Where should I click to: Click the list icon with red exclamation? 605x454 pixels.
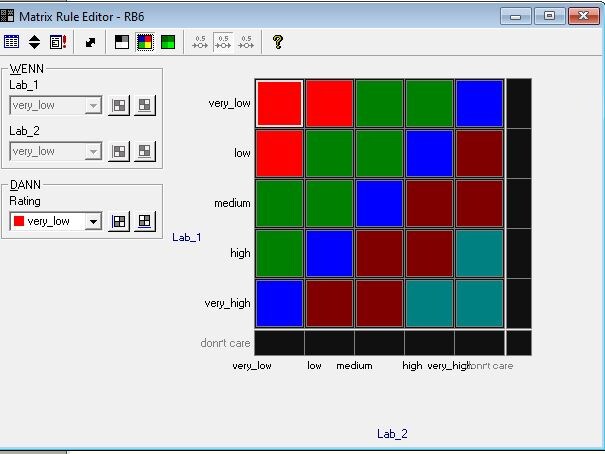pos(58,42)
